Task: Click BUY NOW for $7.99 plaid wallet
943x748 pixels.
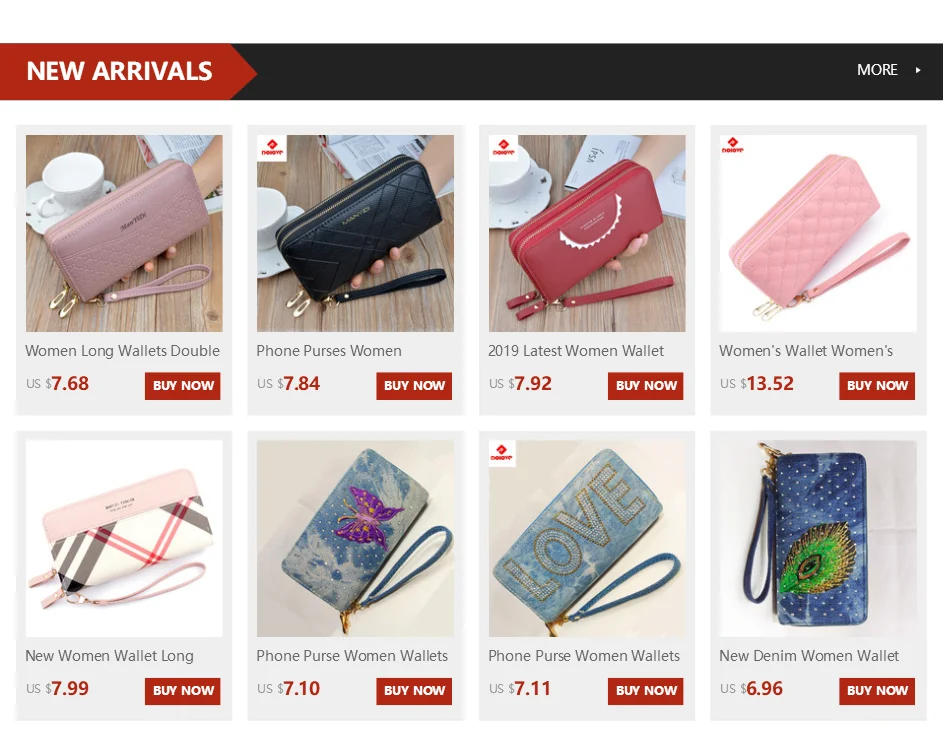Action: (183, 691)
